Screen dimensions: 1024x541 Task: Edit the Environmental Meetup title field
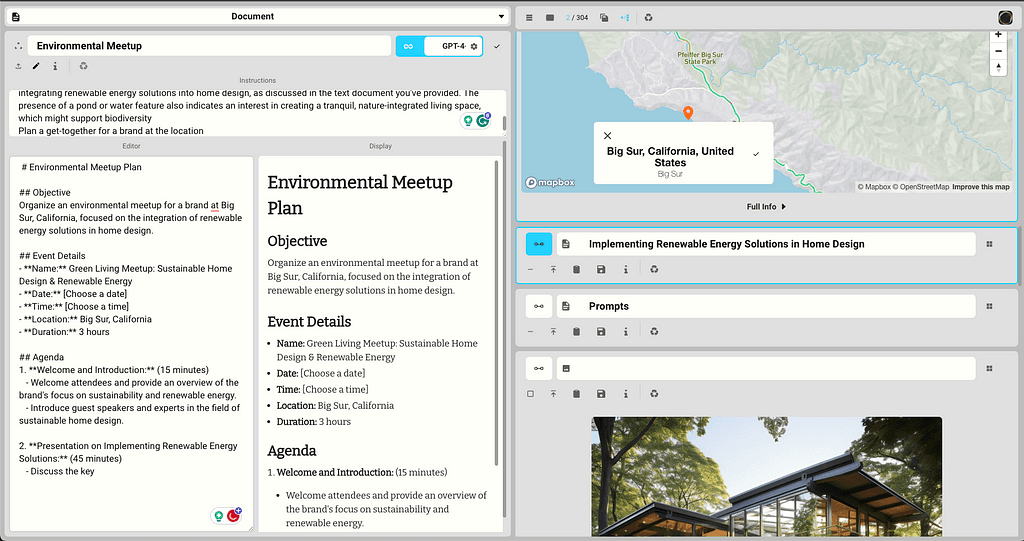click(209, 46)
